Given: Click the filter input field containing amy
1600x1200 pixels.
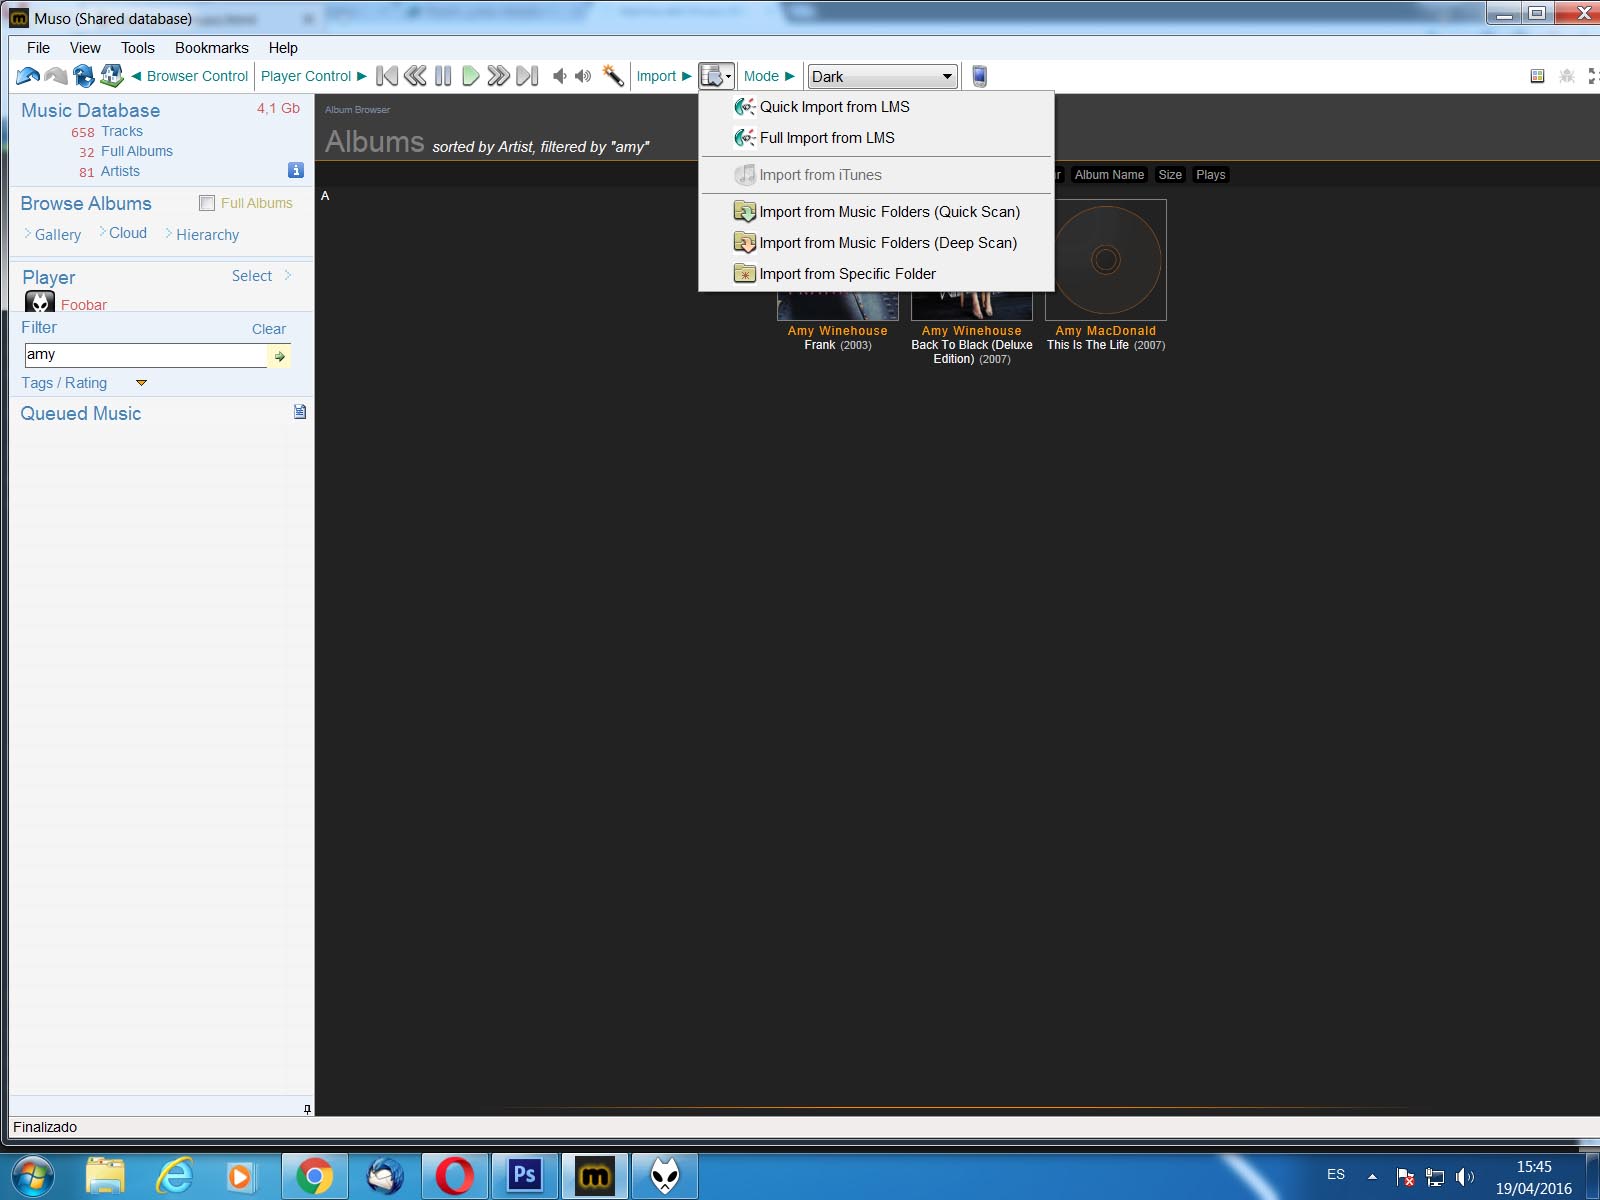Looking at the screenshot, I should pos(145,355).
